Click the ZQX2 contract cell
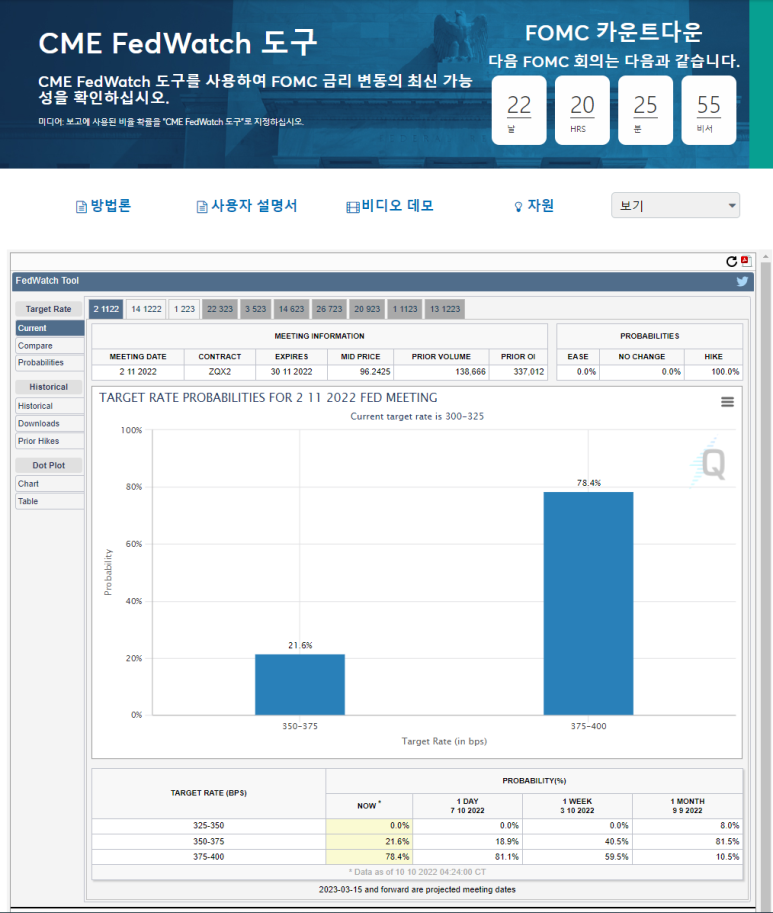Image resolution: width=773 pixels, height=913 pixels. [220, 371]
